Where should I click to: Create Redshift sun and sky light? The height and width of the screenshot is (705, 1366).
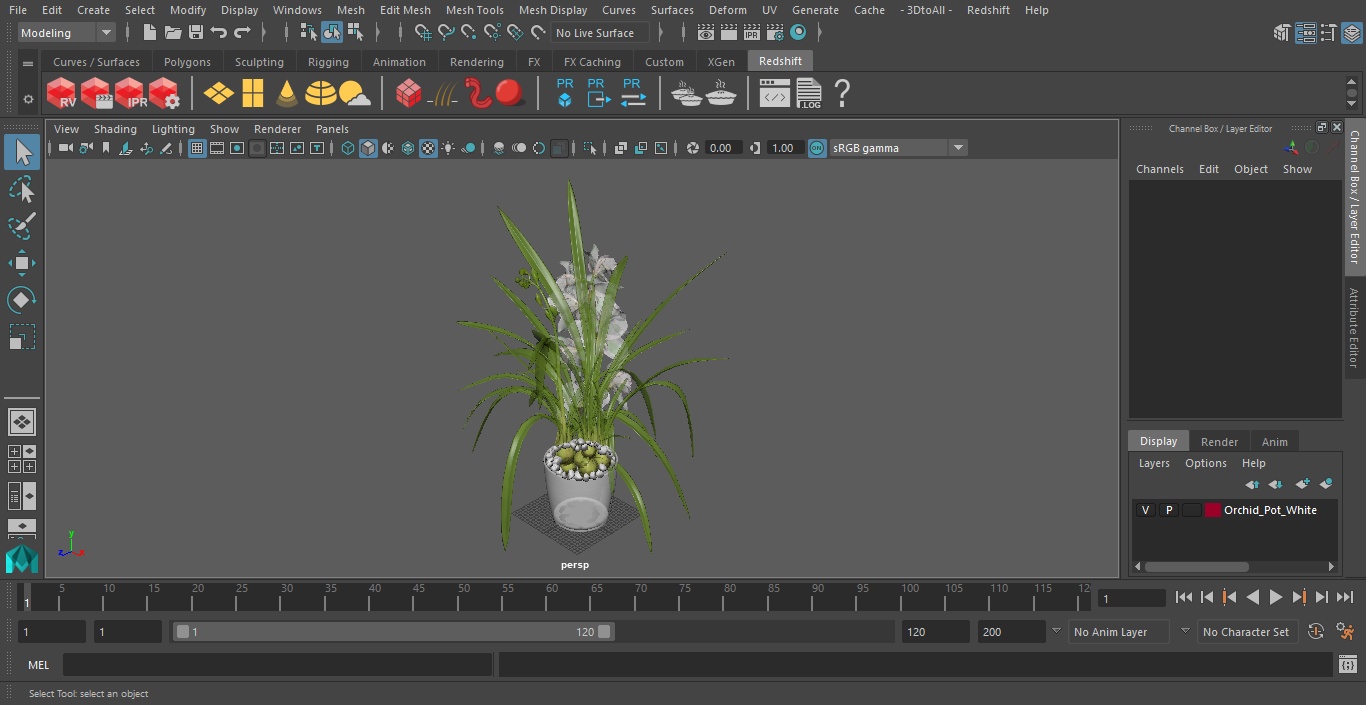coord(354,94)
